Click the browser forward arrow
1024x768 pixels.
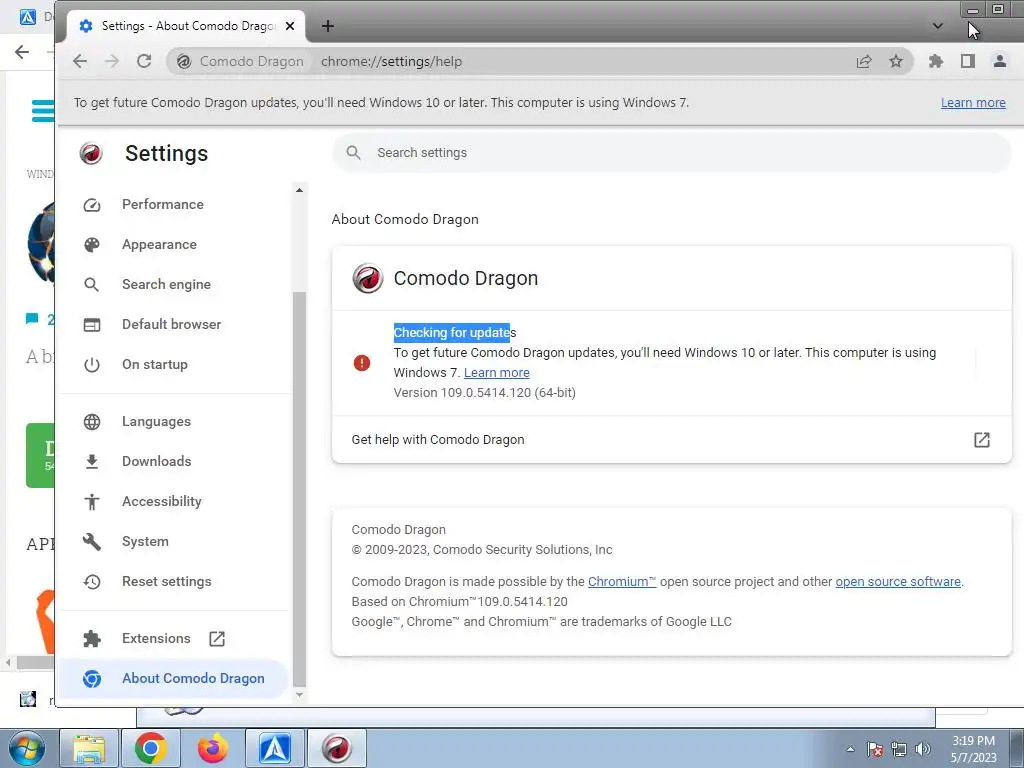point(112,61)
